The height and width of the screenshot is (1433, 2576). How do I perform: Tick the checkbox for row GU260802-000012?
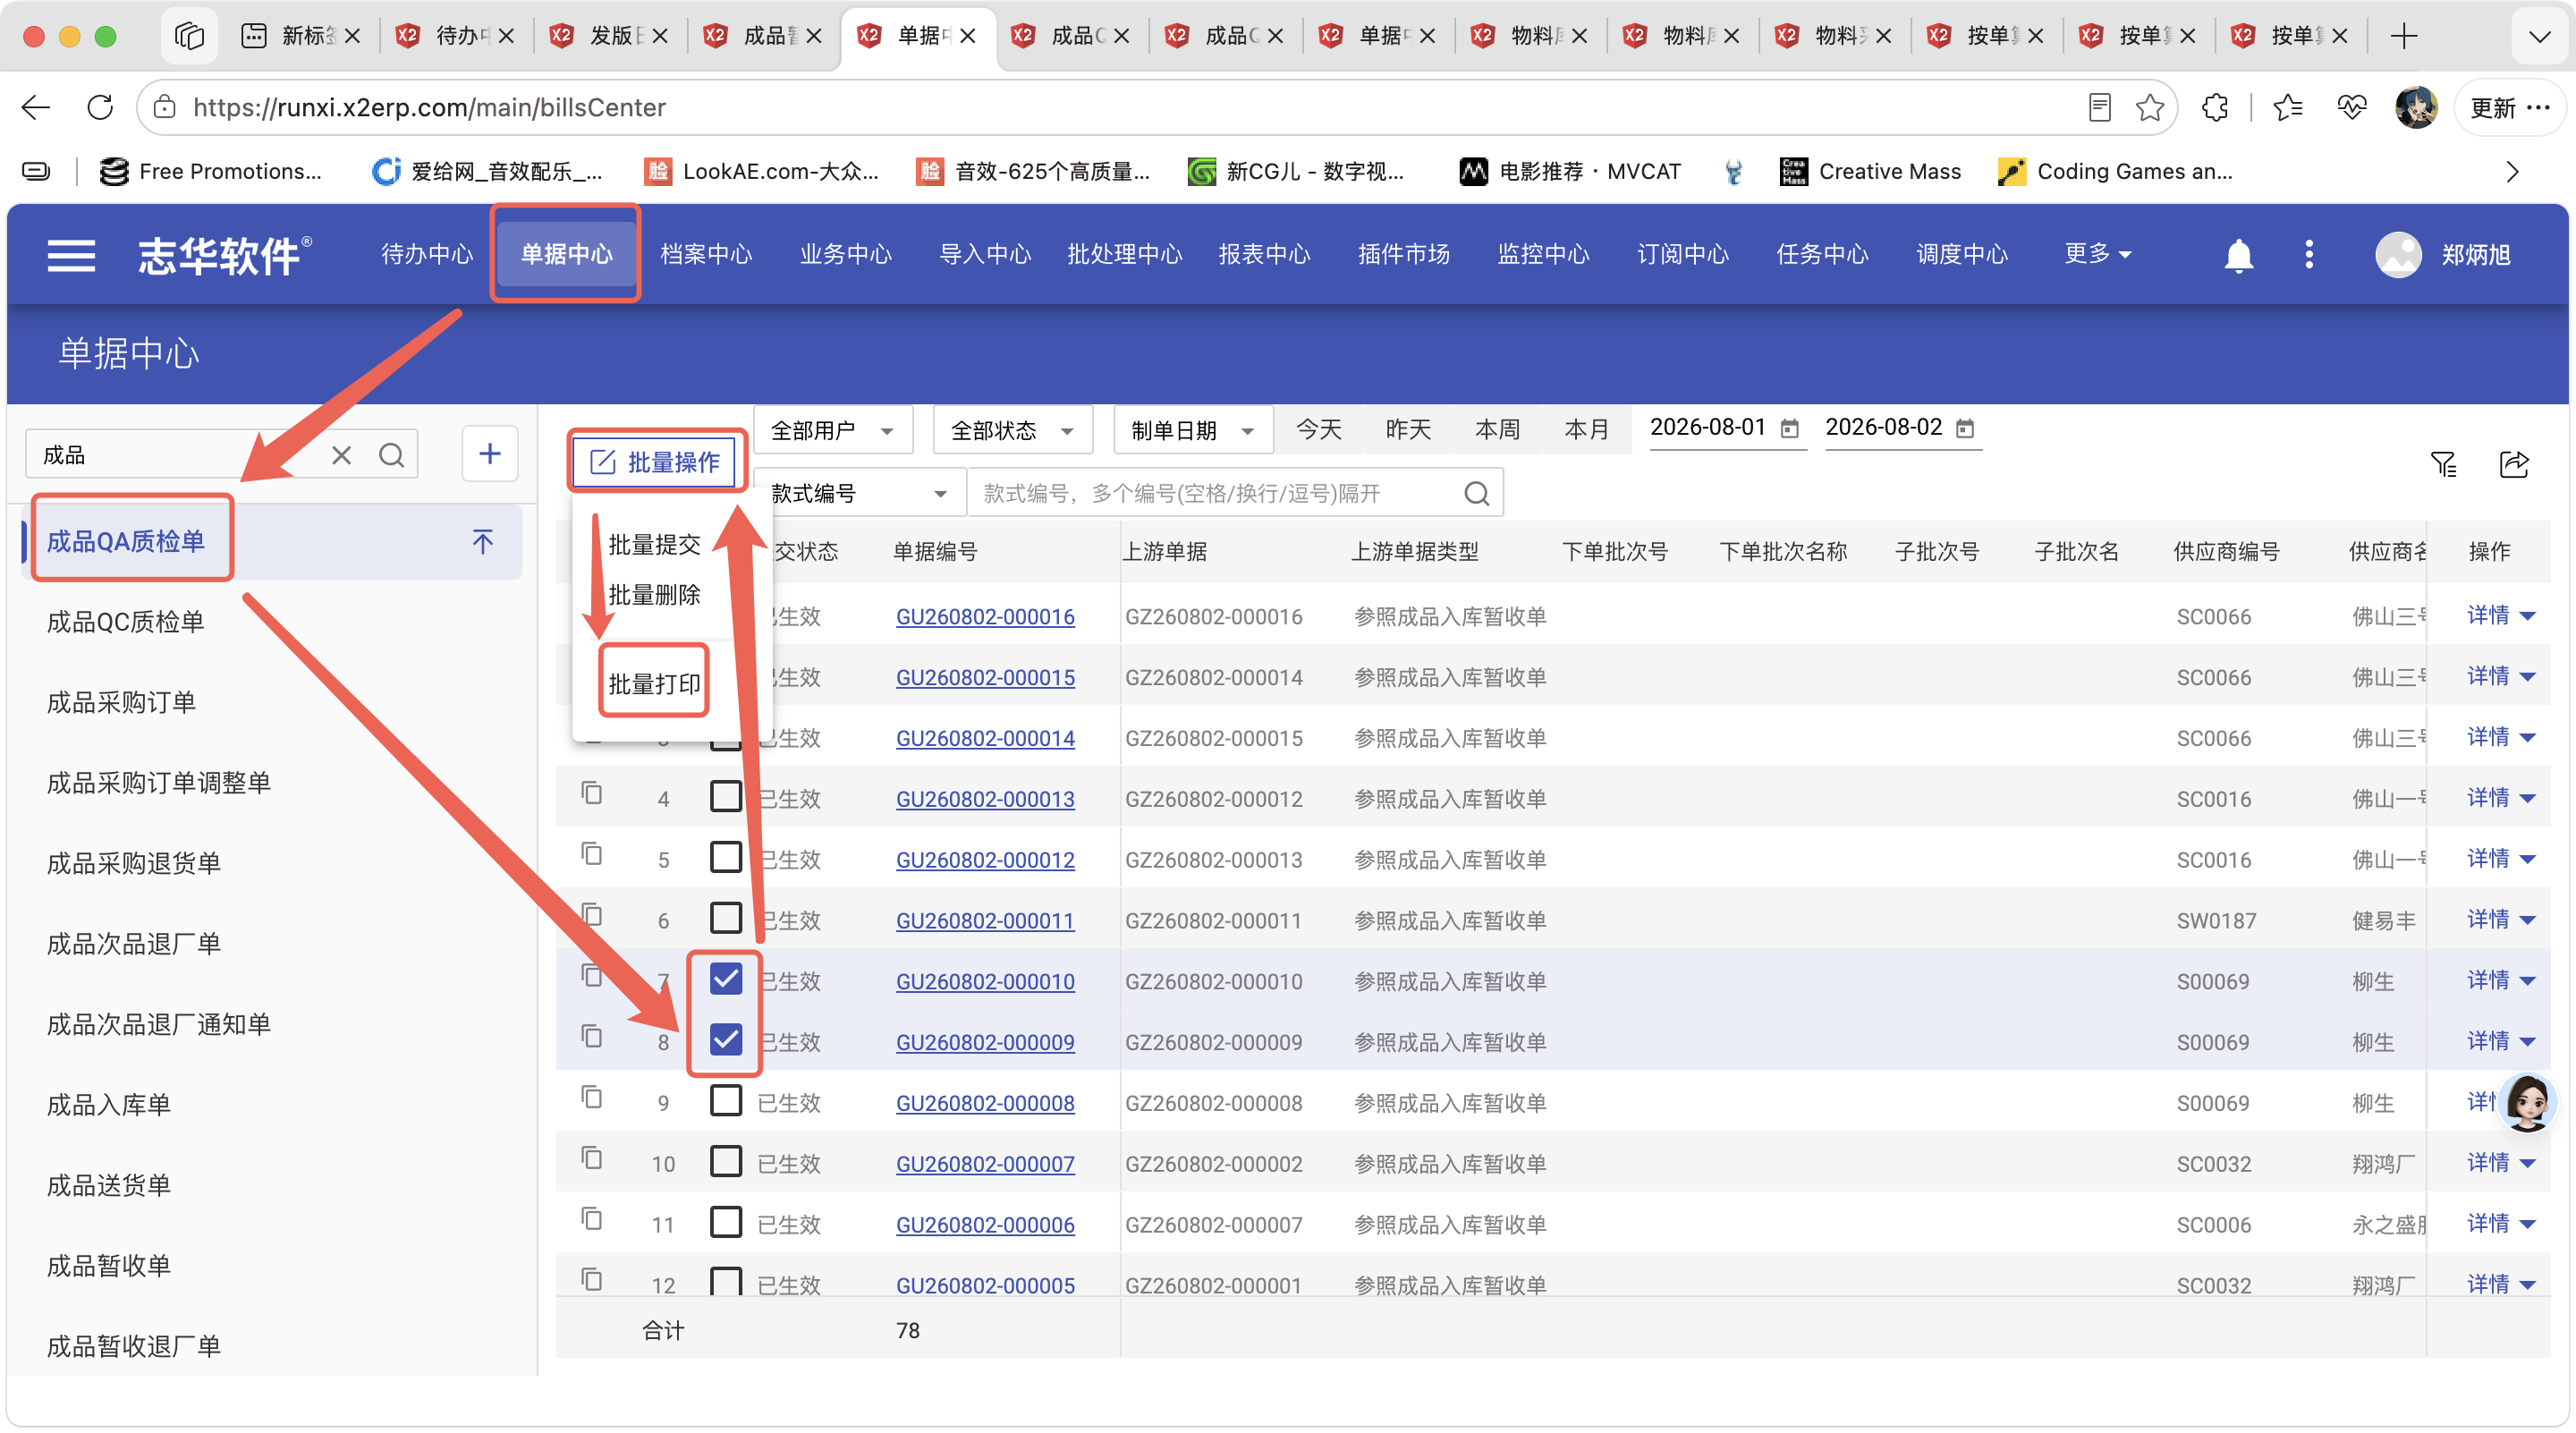(726, 858)
